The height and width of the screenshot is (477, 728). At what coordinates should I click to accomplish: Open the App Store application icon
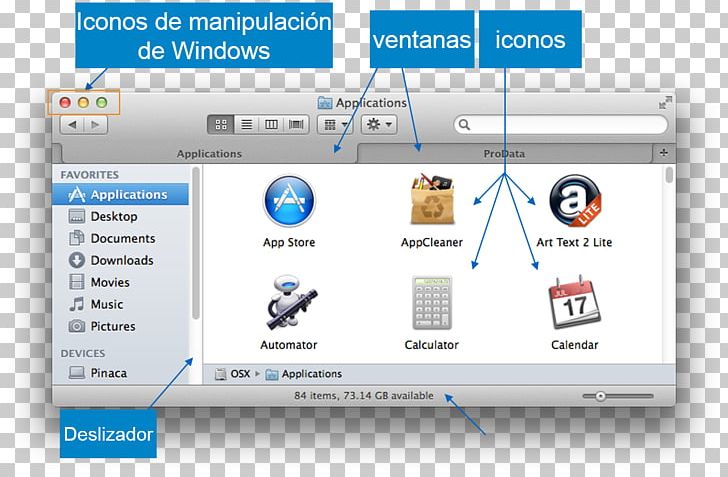(x=289, y=201)
